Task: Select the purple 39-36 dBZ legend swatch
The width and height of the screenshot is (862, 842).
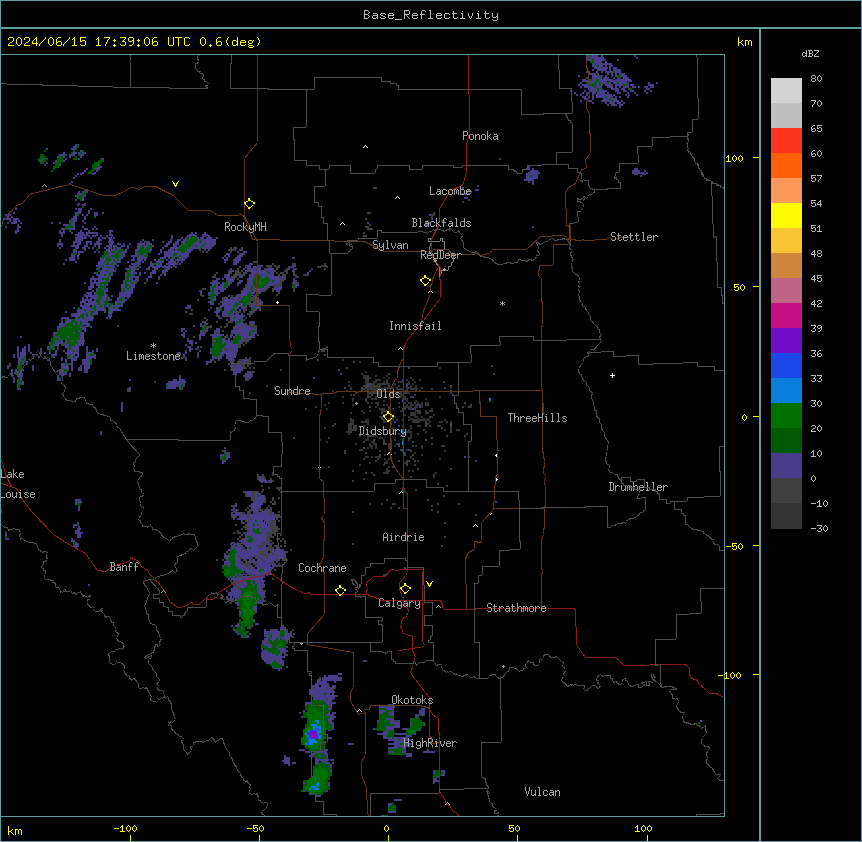Action: point(786,340)
